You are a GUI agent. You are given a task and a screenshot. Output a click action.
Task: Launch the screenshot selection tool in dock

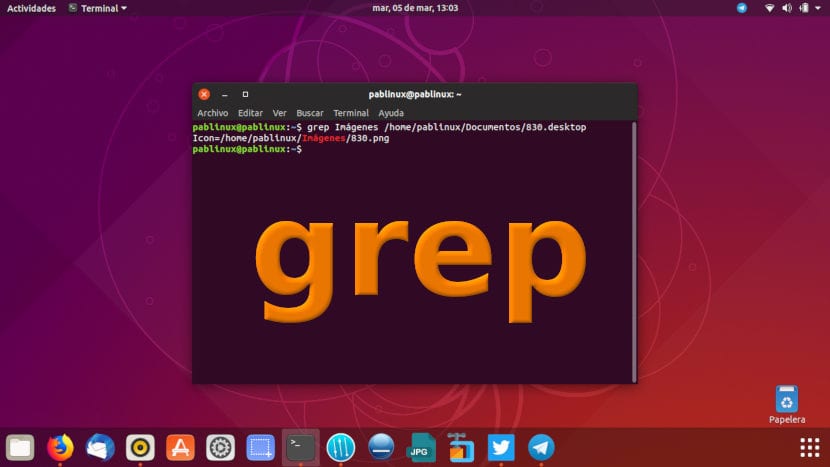pos(260,448)
